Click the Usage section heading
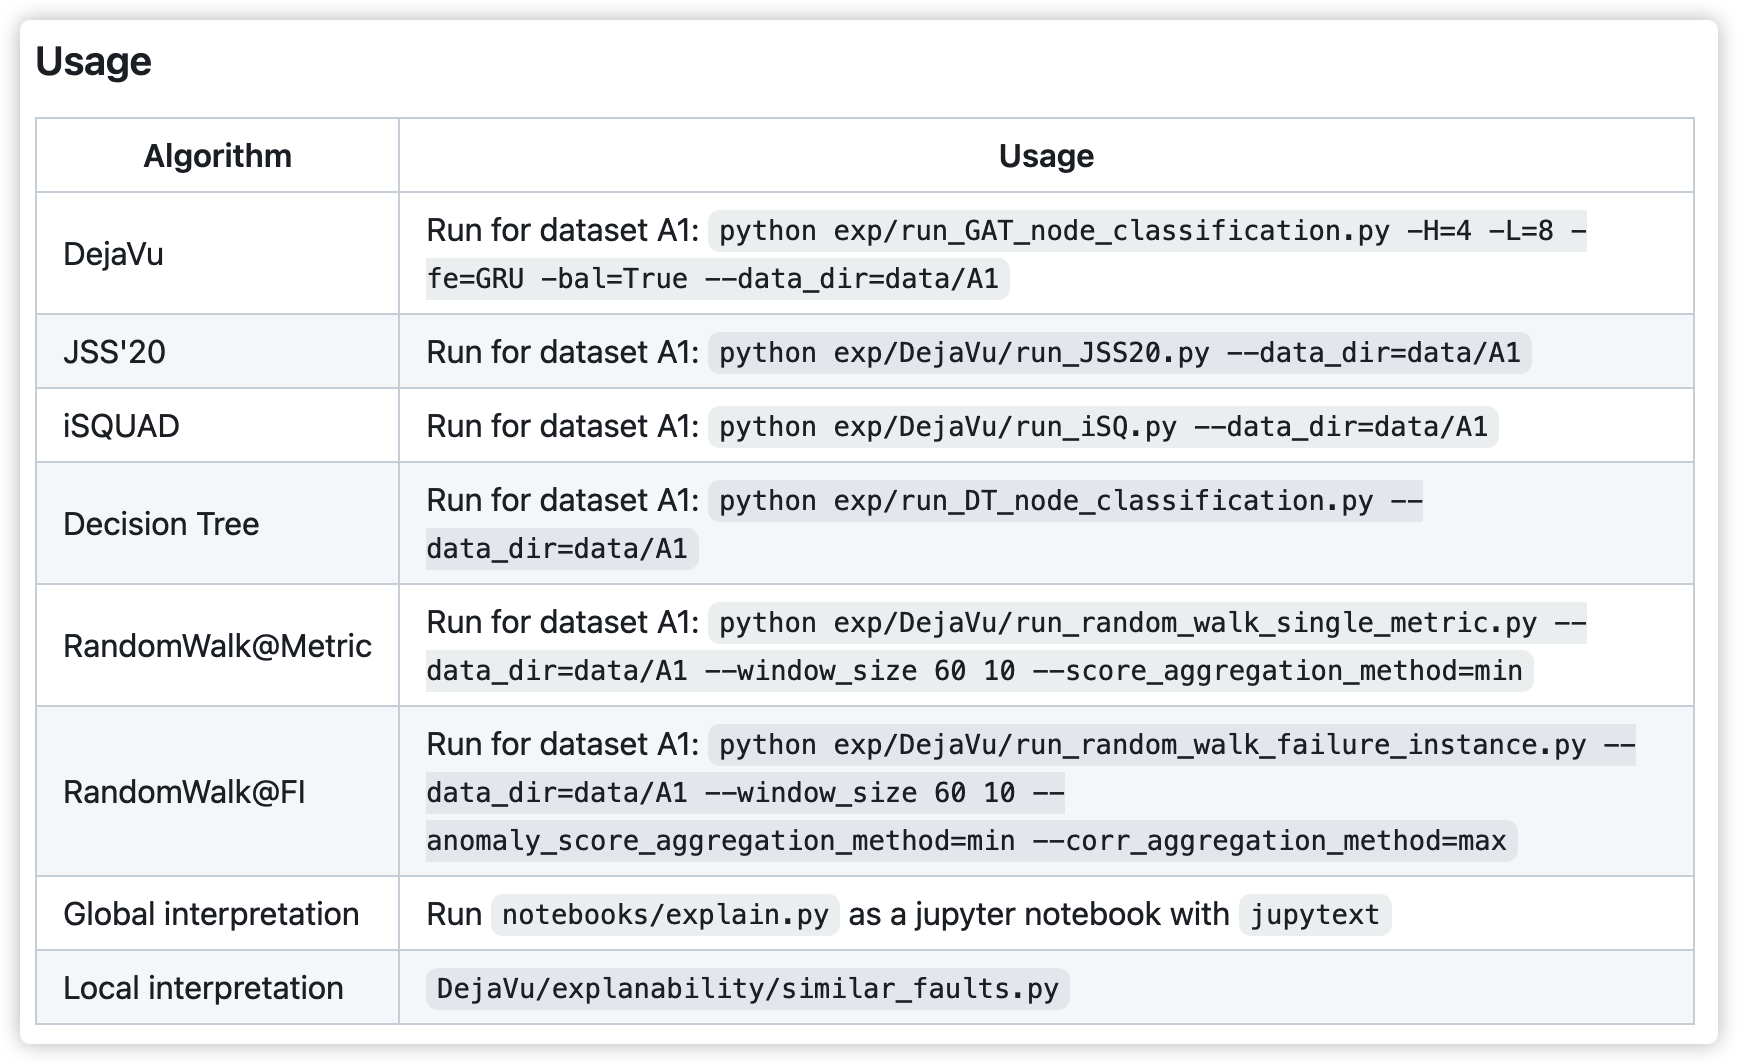 [x=93, y=62]
